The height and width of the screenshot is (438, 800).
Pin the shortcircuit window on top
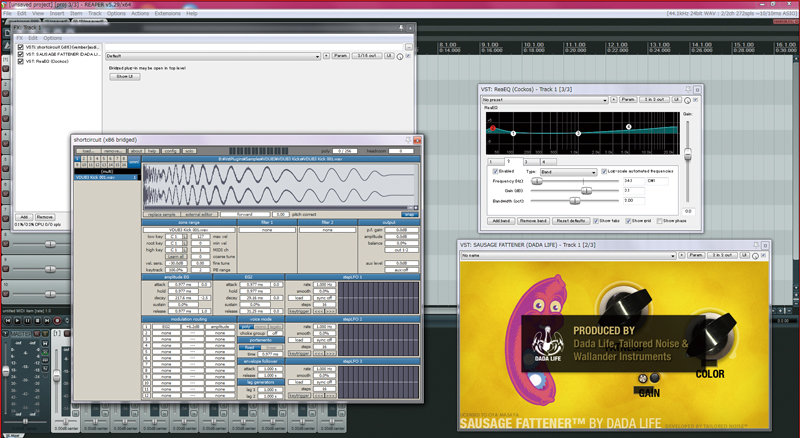point(409,141)
